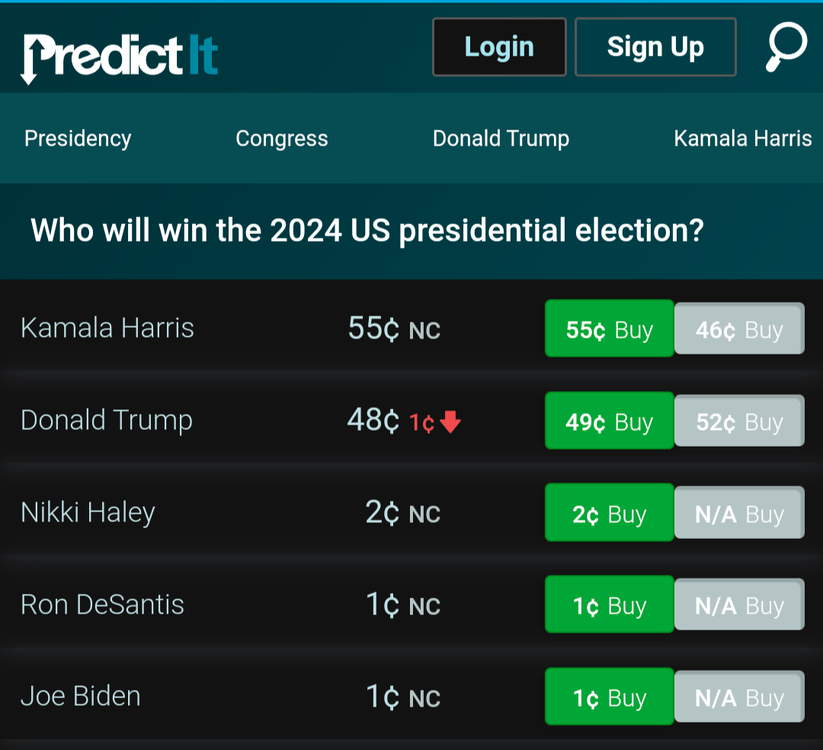Screen dimensions: 823x750
Task: Click the red price-drop arrow beside Donald Trump
Action: pos(449,421)
